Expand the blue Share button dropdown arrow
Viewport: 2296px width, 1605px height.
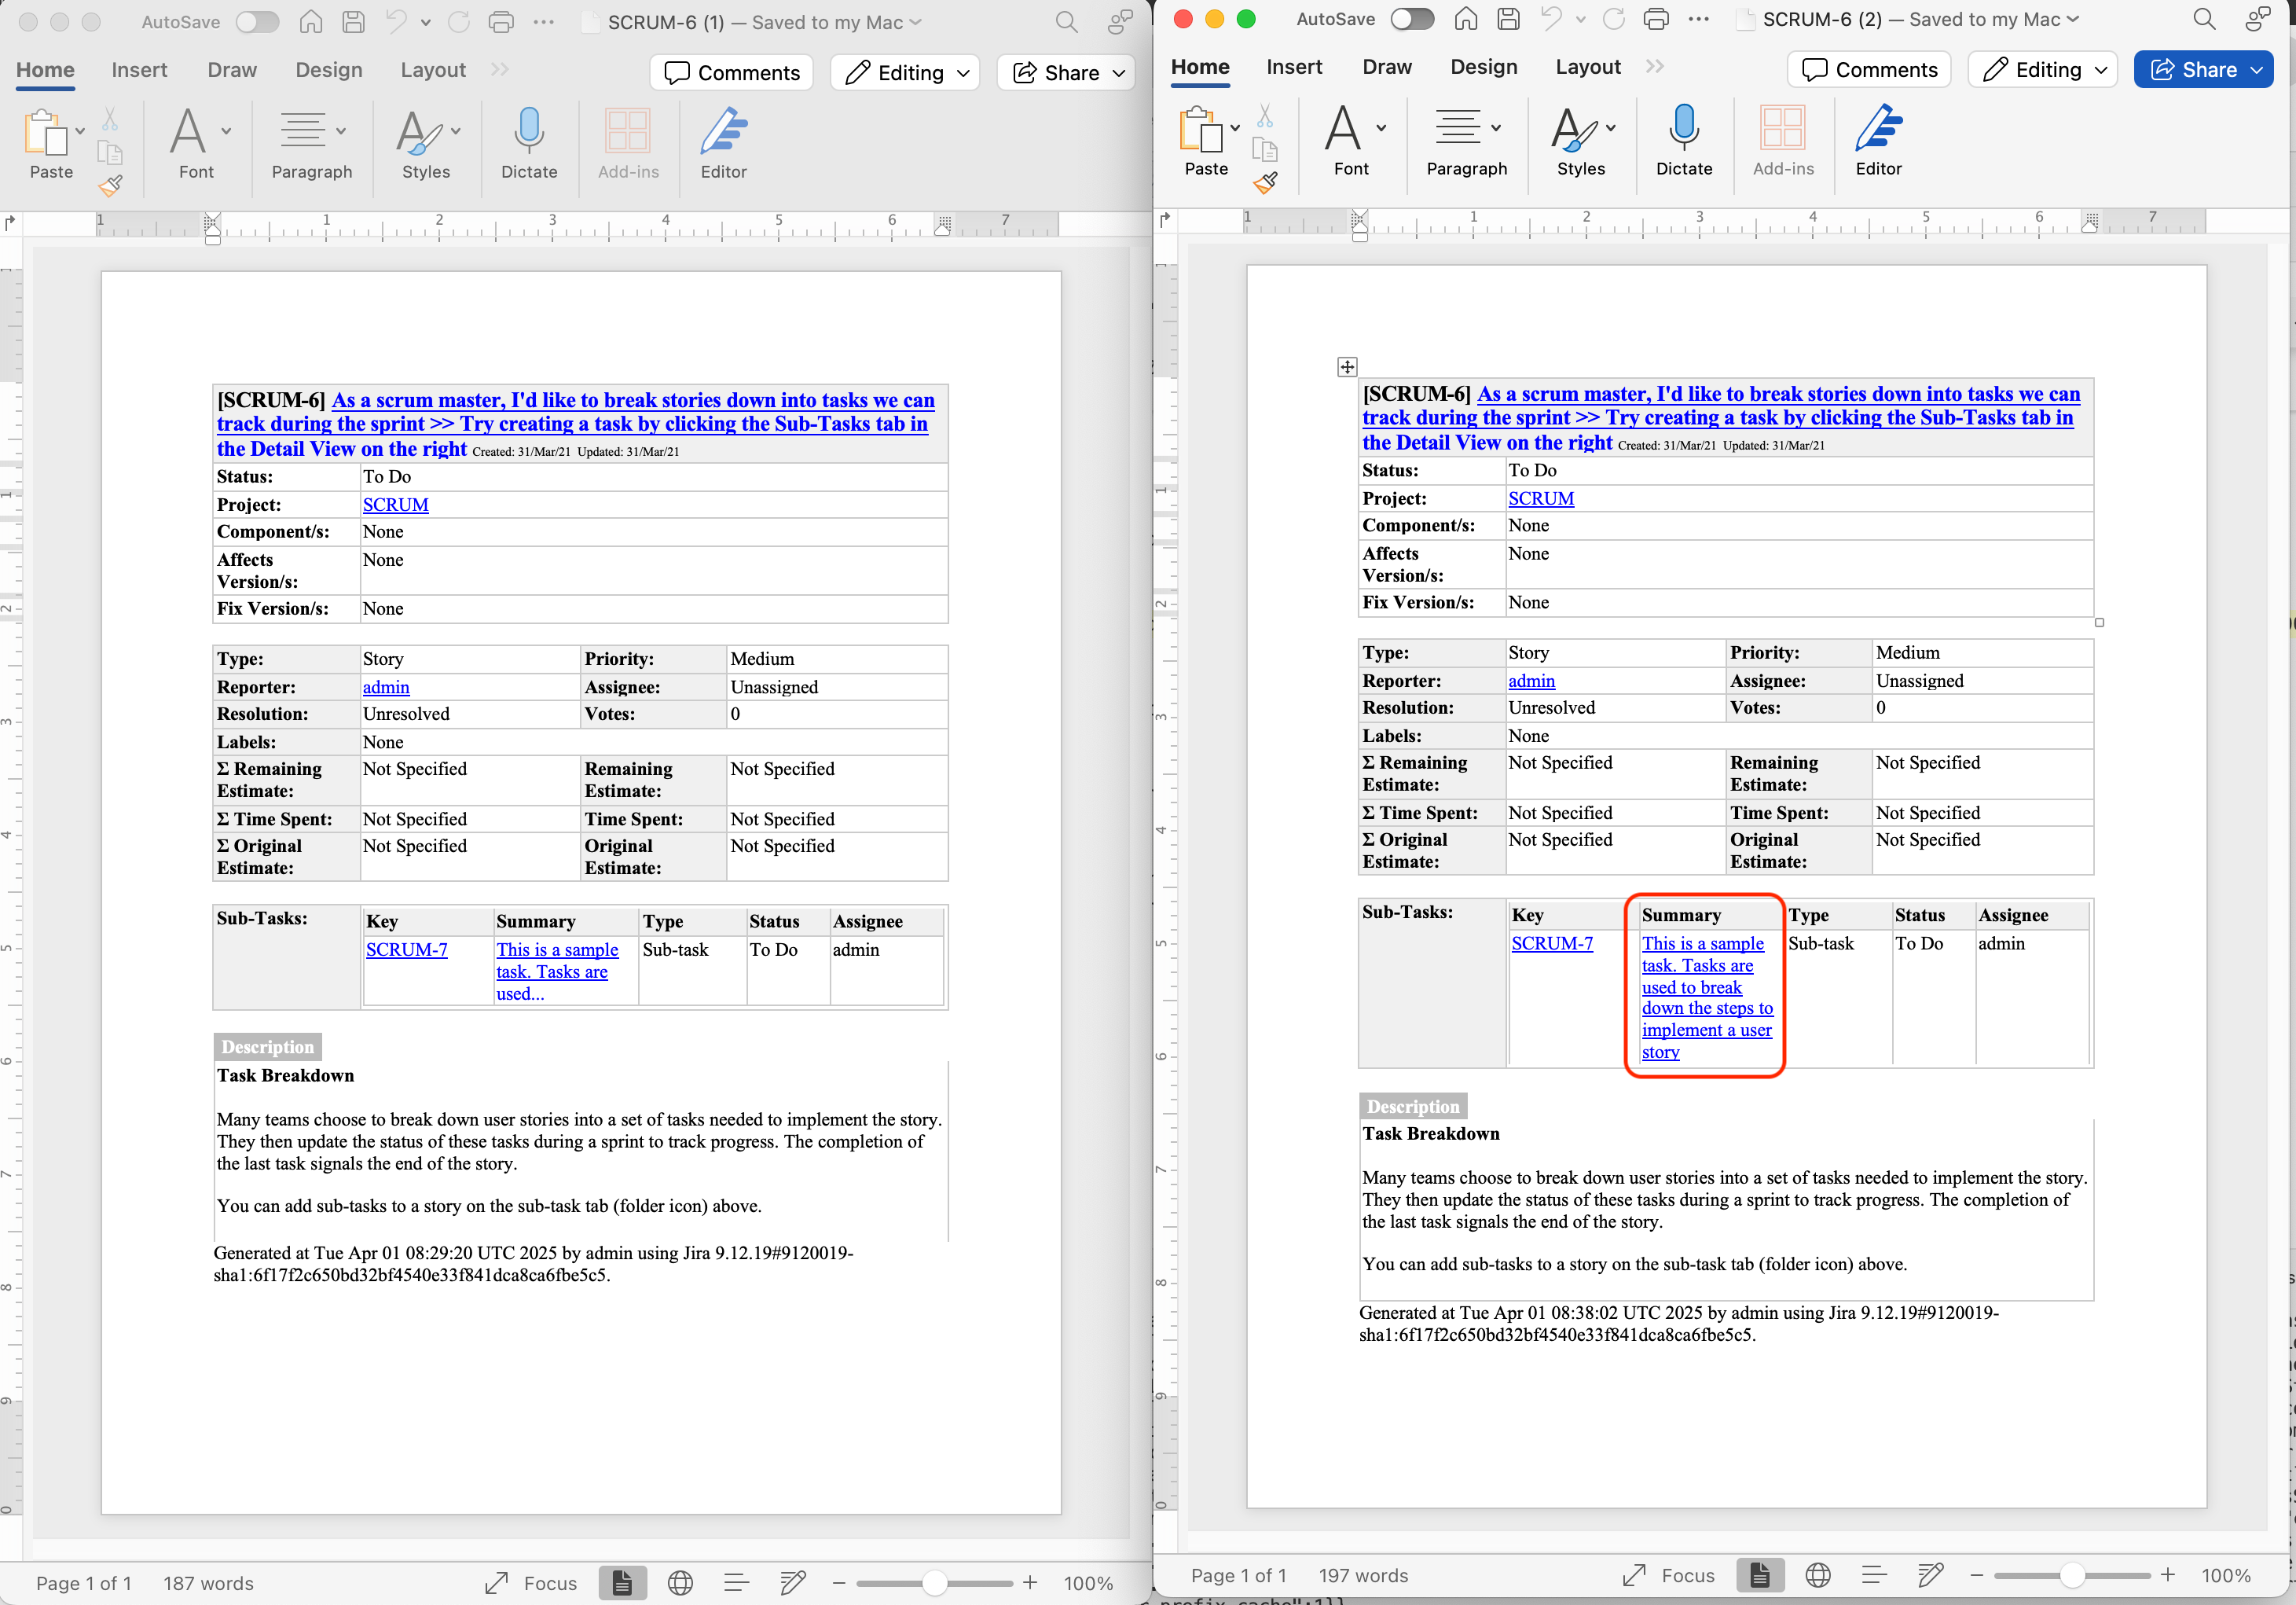click(2257, 69)
